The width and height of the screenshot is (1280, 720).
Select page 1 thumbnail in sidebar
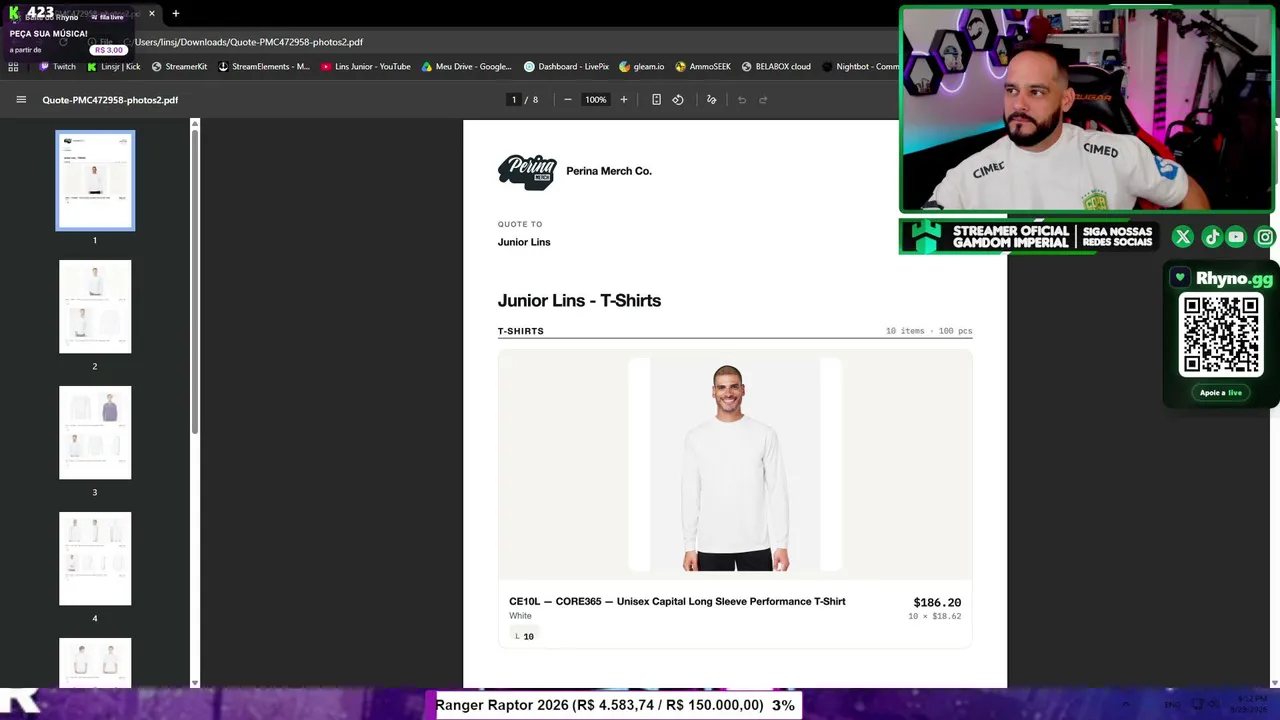[95, 181]
